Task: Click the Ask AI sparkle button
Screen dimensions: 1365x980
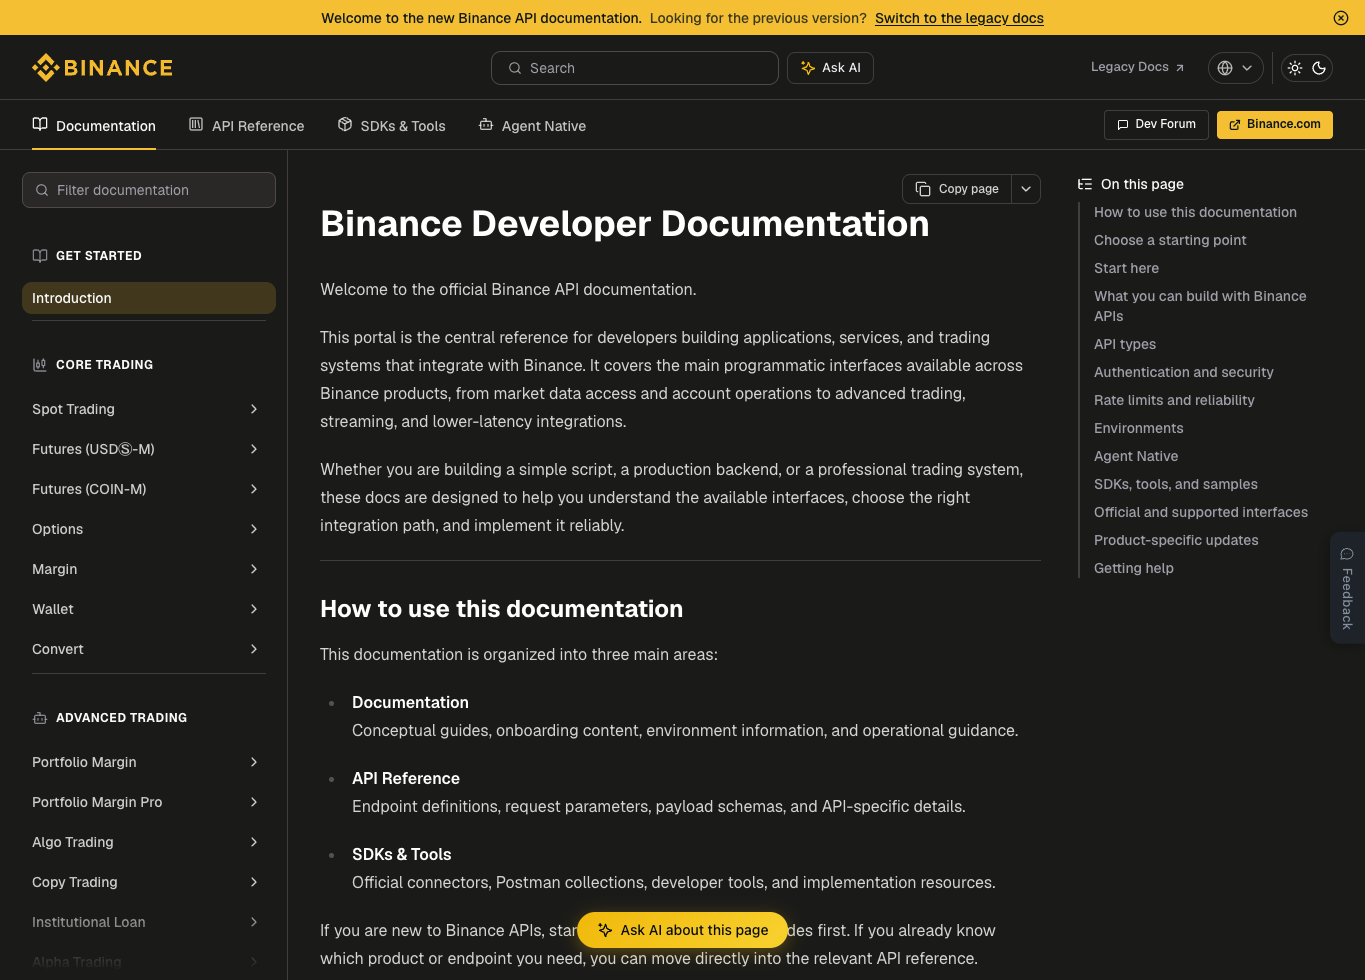Action: pos(830,68)
